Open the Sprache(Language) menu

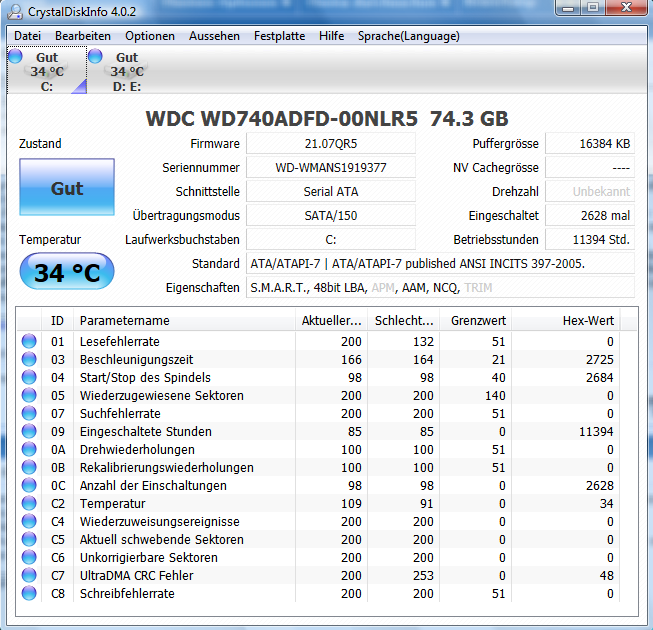click(409, 36)
